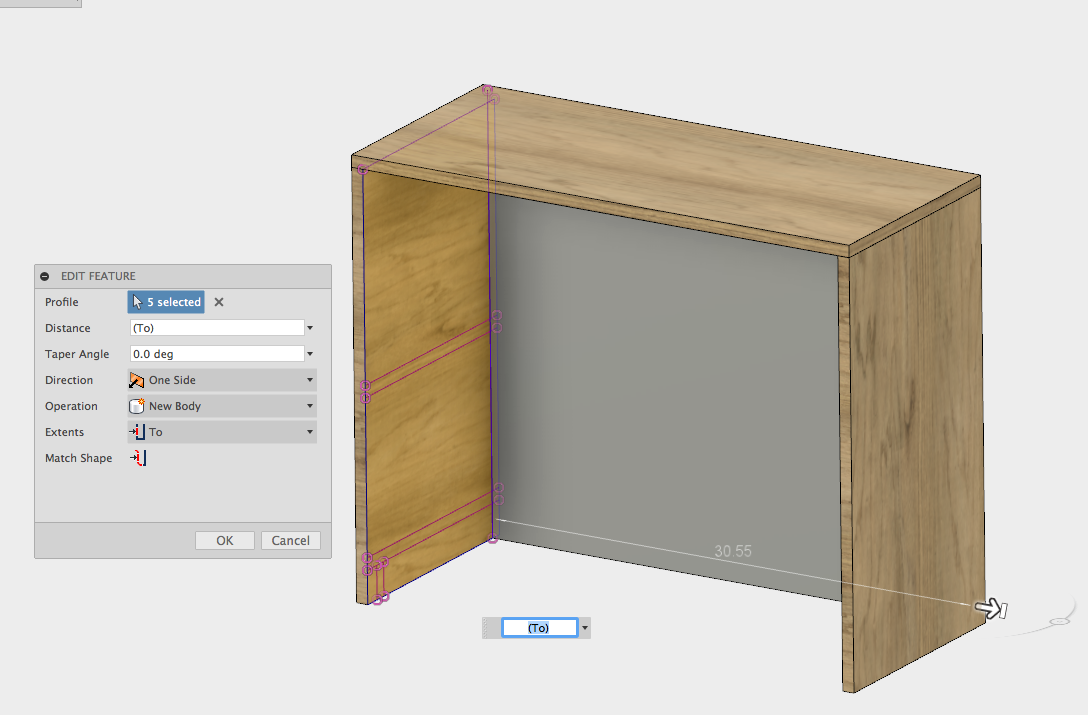Toggle the Match Shape option

pyautogui.click(x=138, y=458)
